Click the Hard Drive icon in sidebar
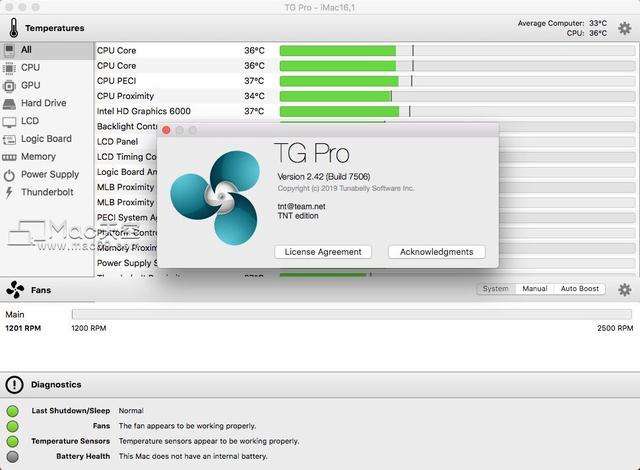The height and width of the screenshot is (470, 640). tap(9, 104)
